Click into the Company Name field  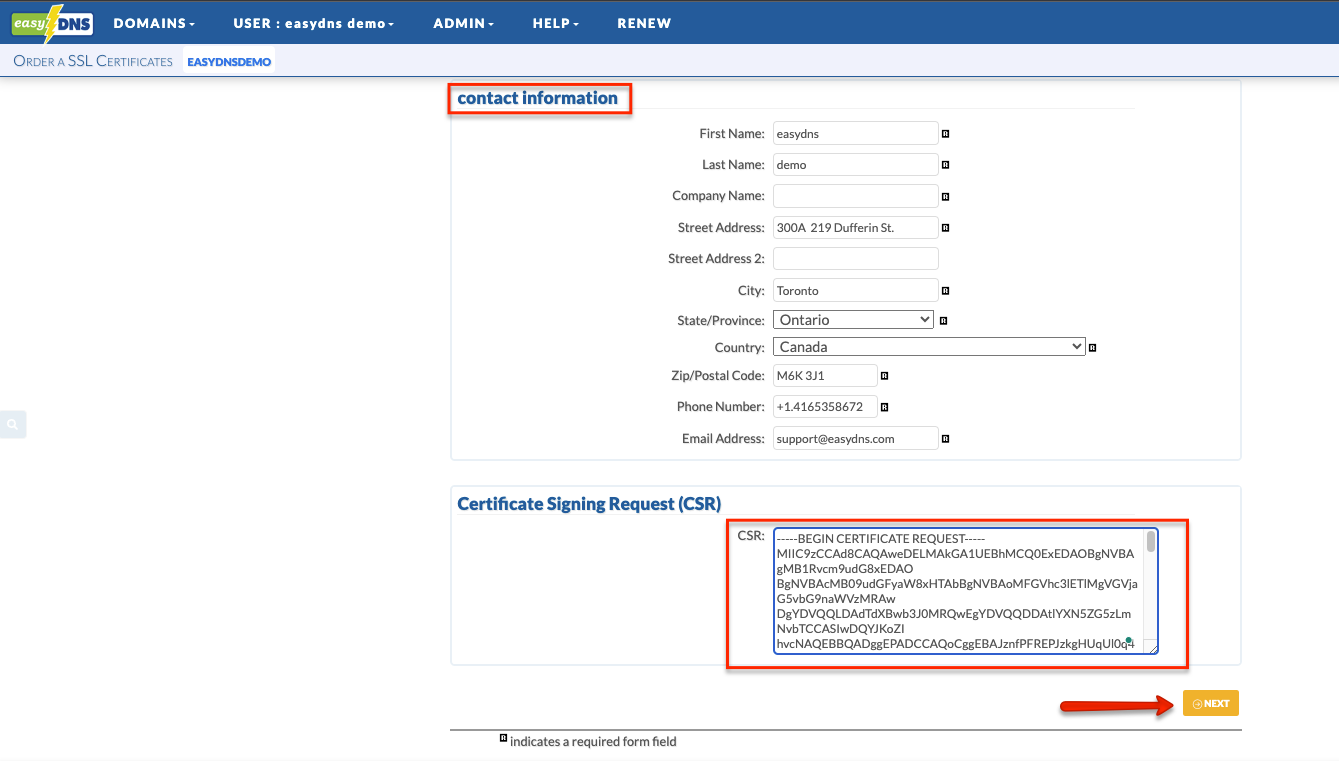[855, 196]
